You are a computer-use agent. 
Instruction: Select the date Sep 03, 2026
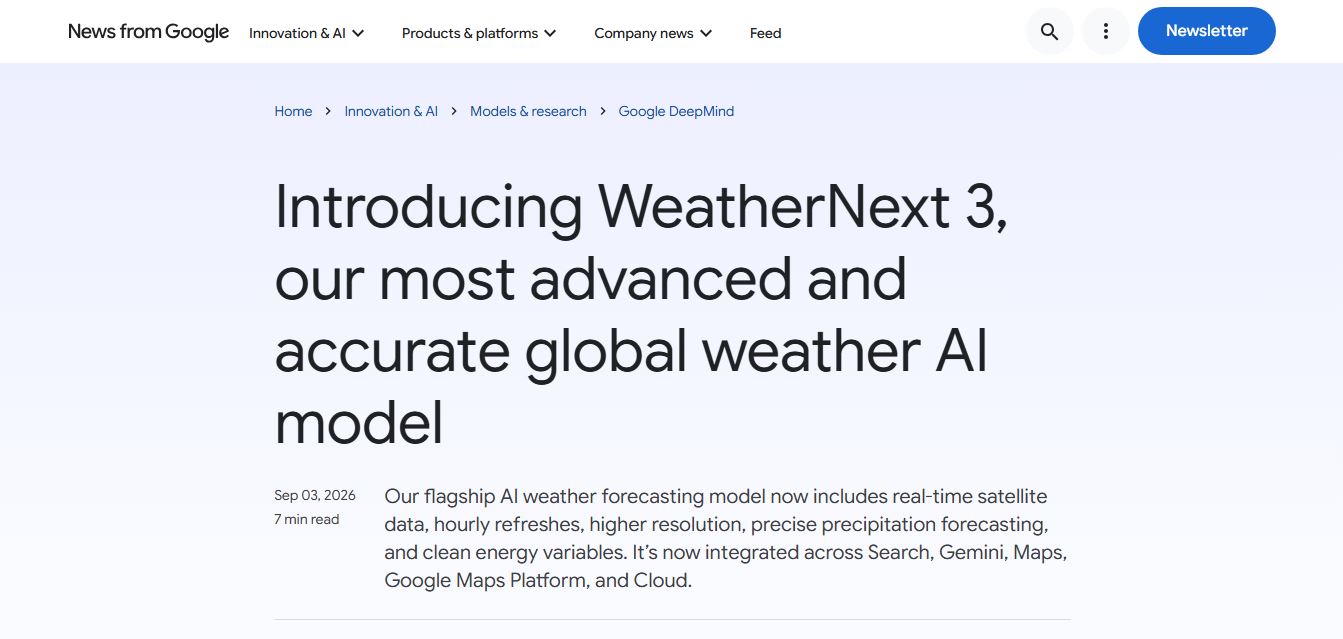pos(315,495)
